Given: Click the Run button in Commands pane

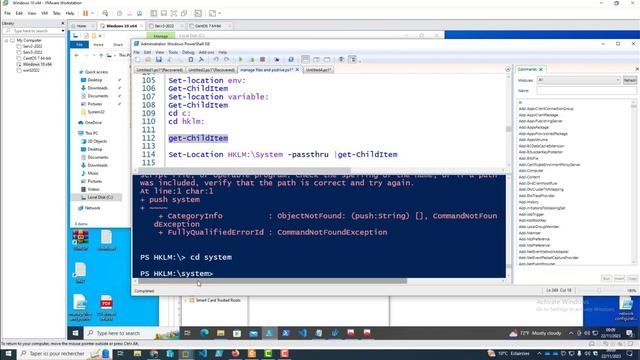Looking at the screenshot, I should click(607, 278).
